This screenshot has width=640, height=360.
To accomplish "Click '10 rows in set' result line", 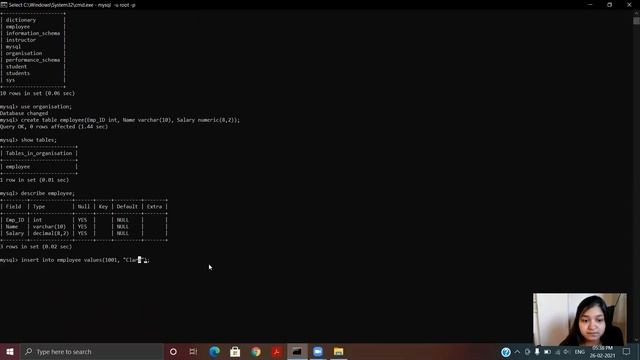I will click(x=37, y=93).
